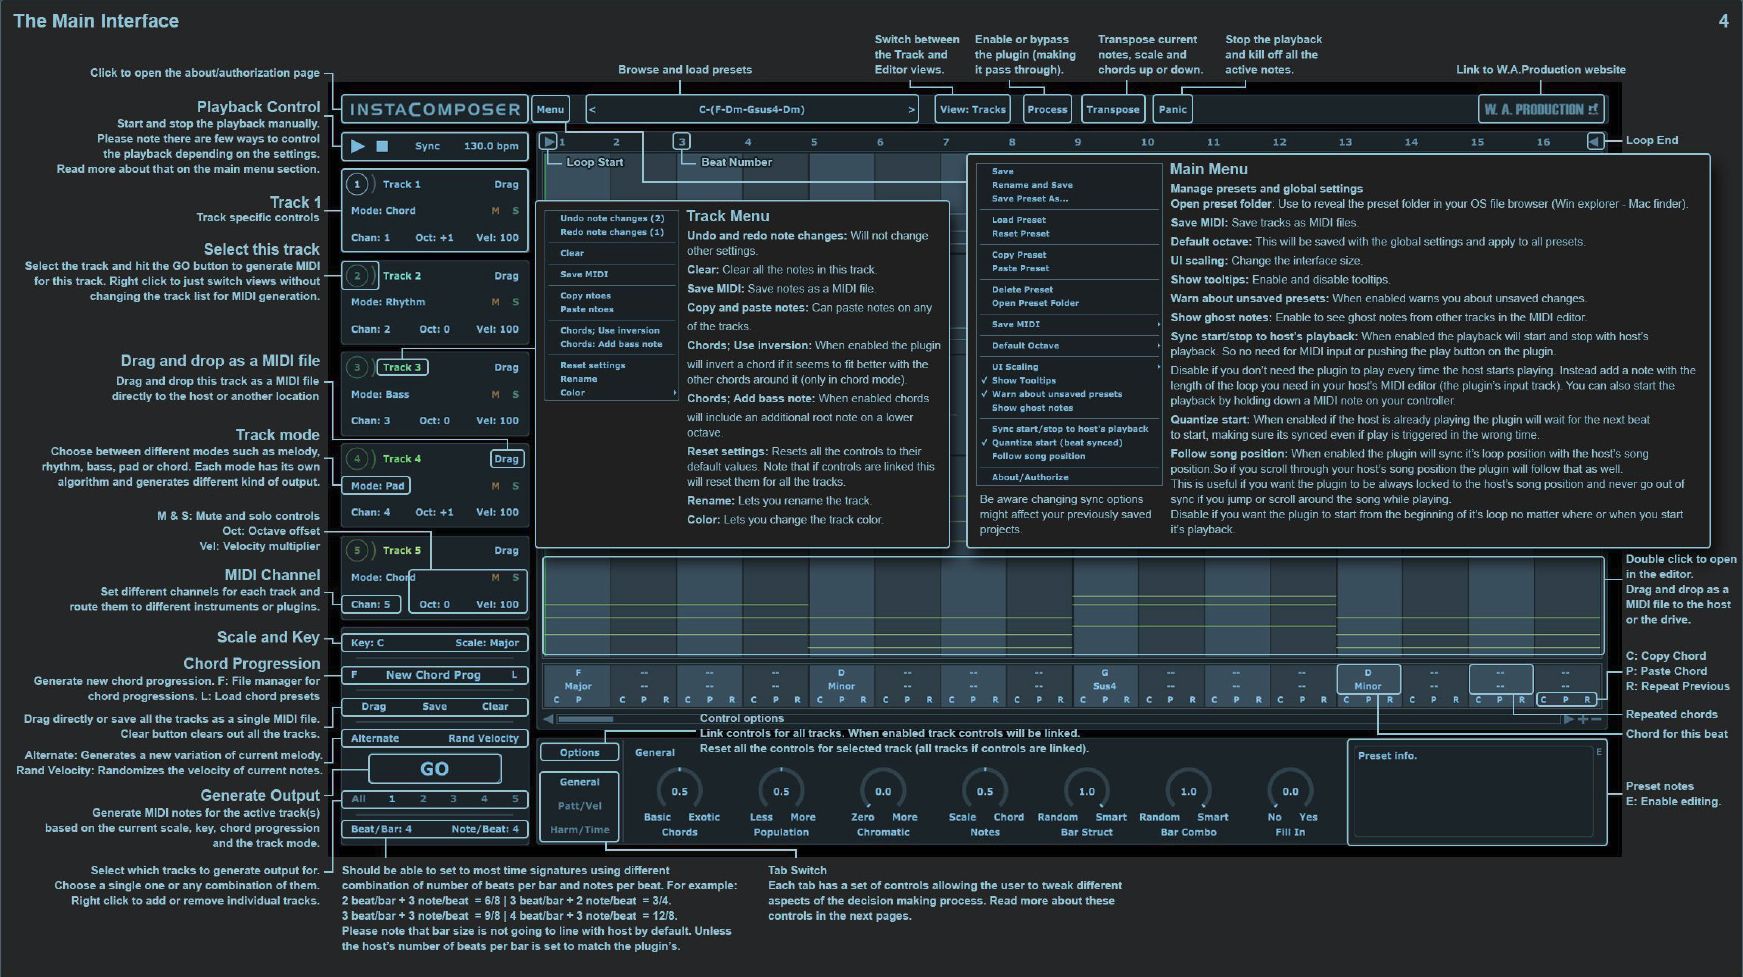The image size is (1743, 977).
Task: Select Track 4 using its numbered circle
Action: tap(358, 459)
